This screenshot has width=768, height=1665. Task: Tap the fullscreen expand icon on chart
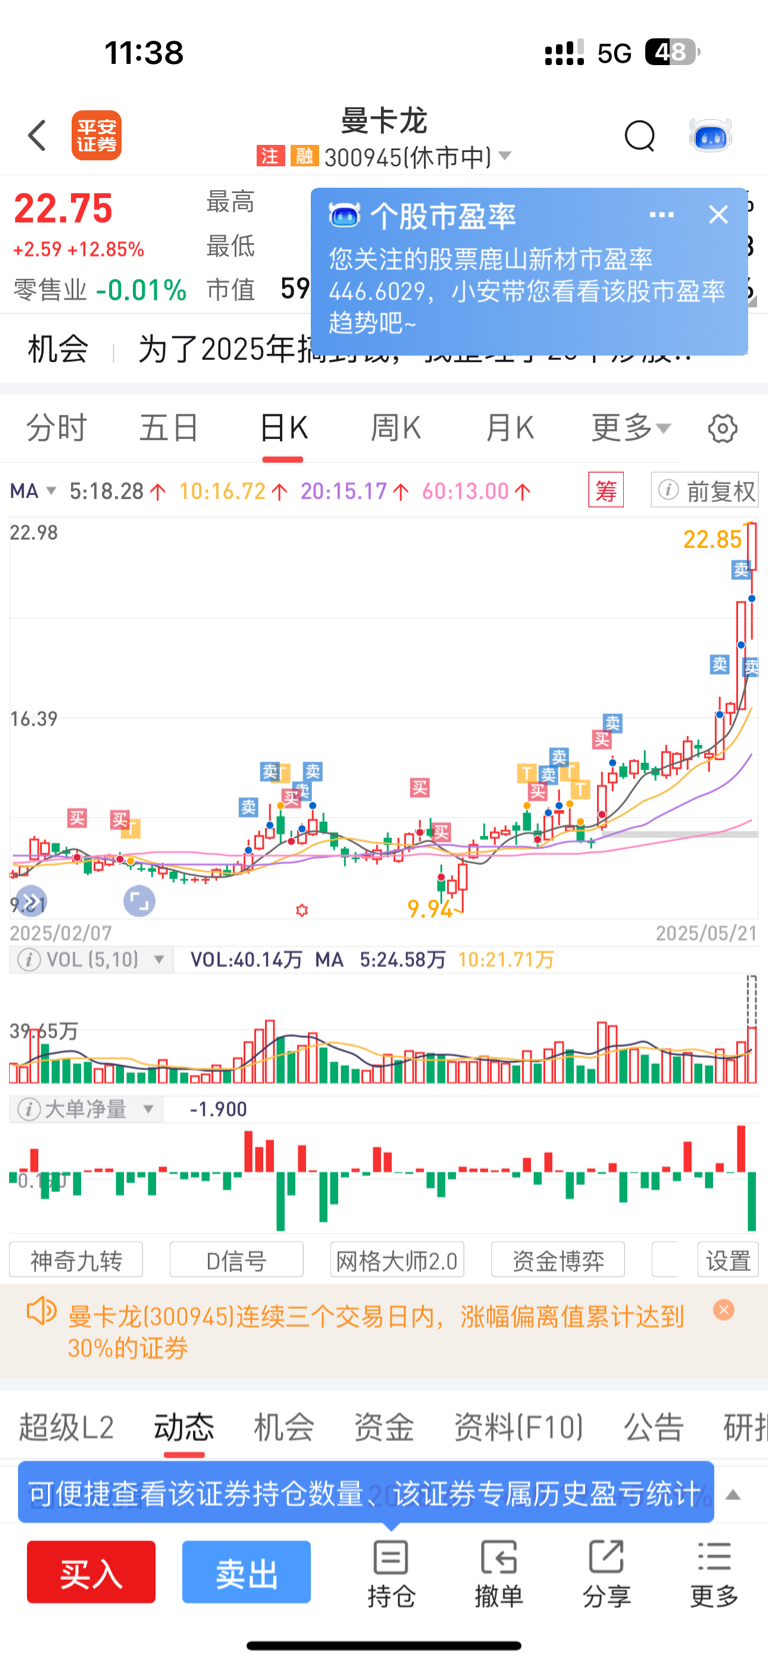click(x=139, y=900)
